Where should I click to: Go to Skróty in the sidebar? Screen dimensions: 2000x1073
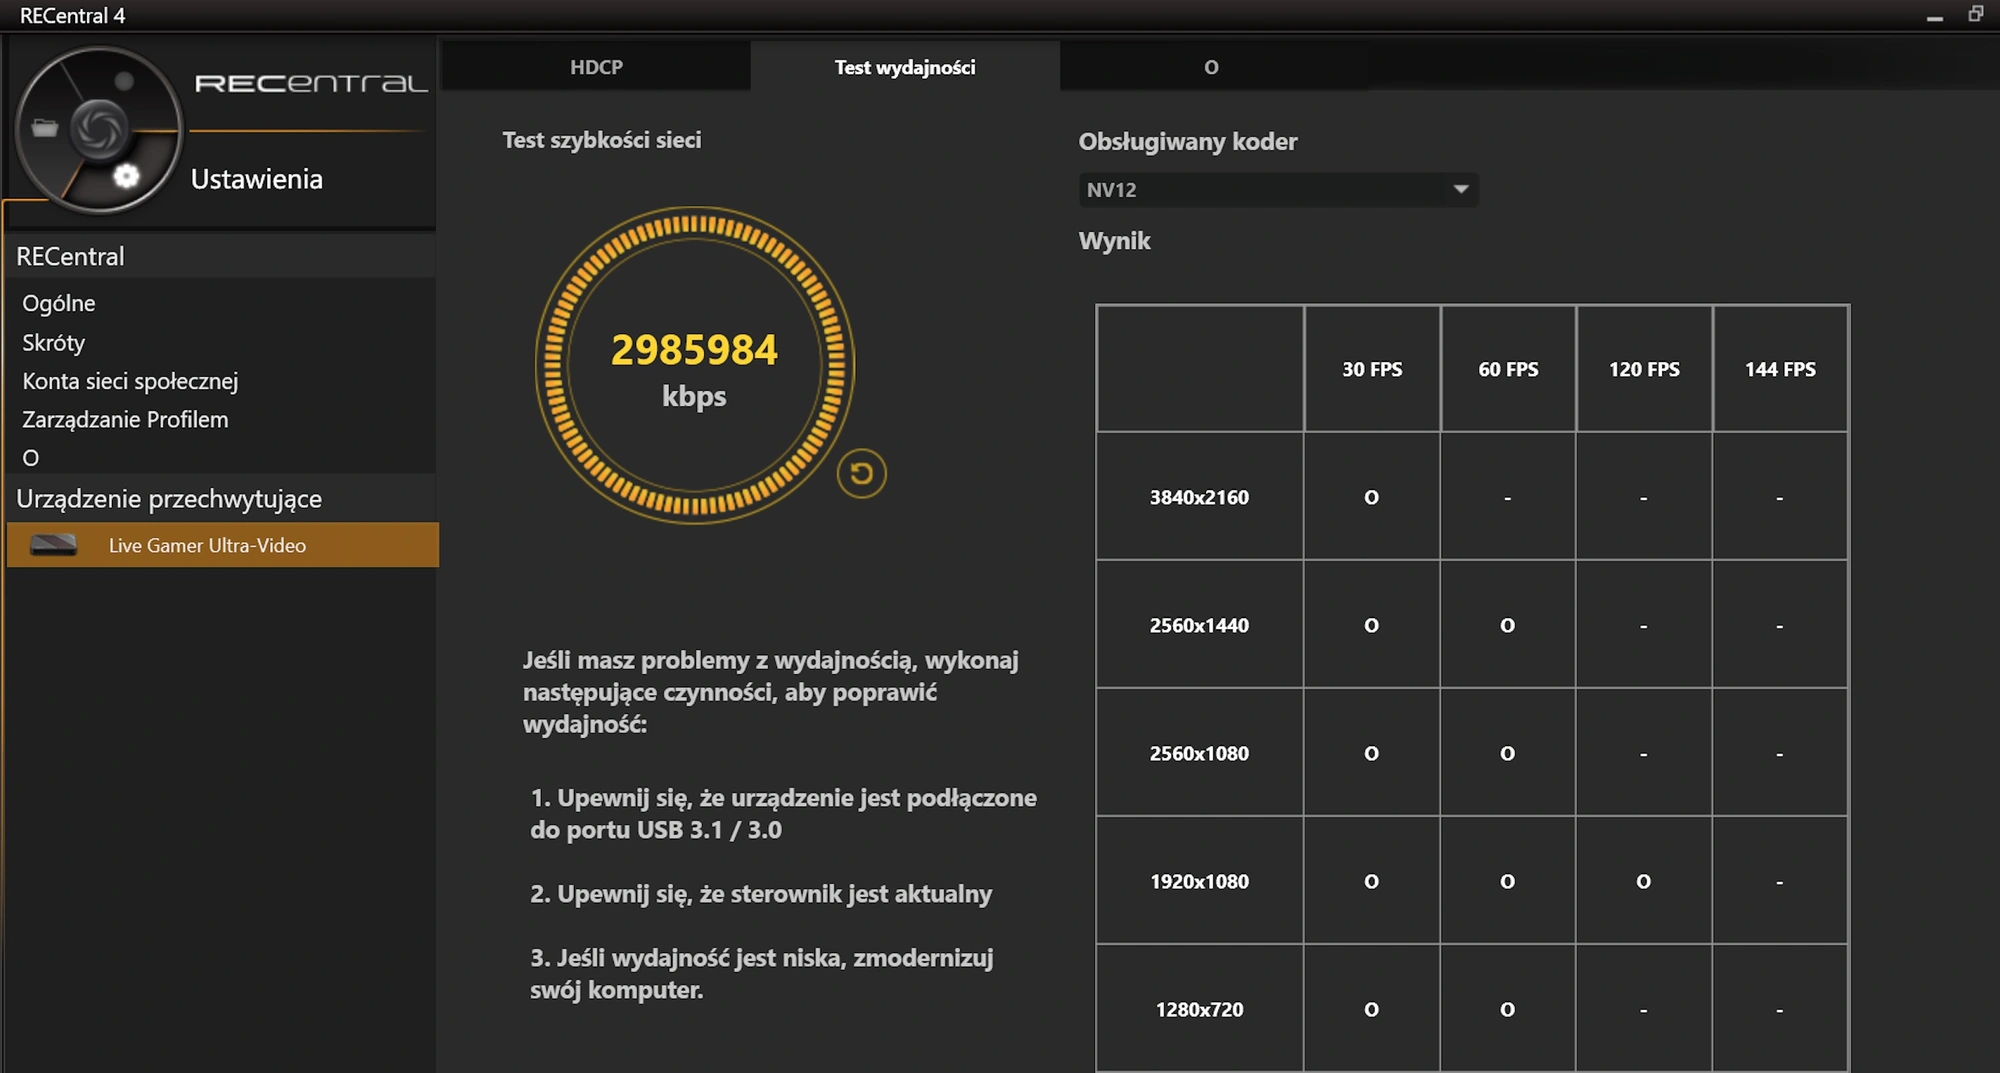coord(54,342)
